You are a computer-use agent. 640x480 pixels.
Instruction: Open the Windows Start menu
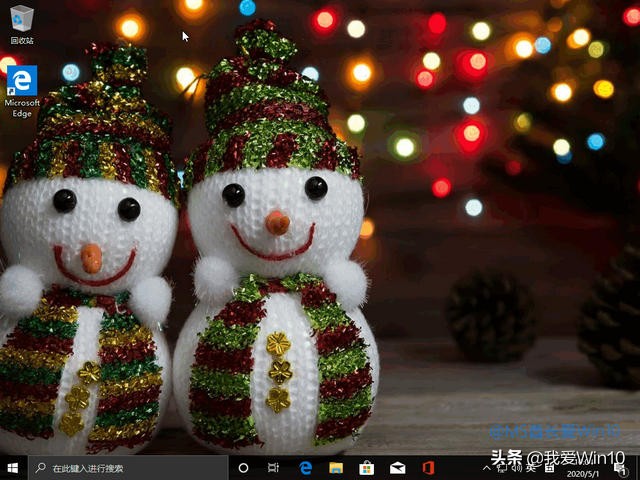tap(13, 468)
